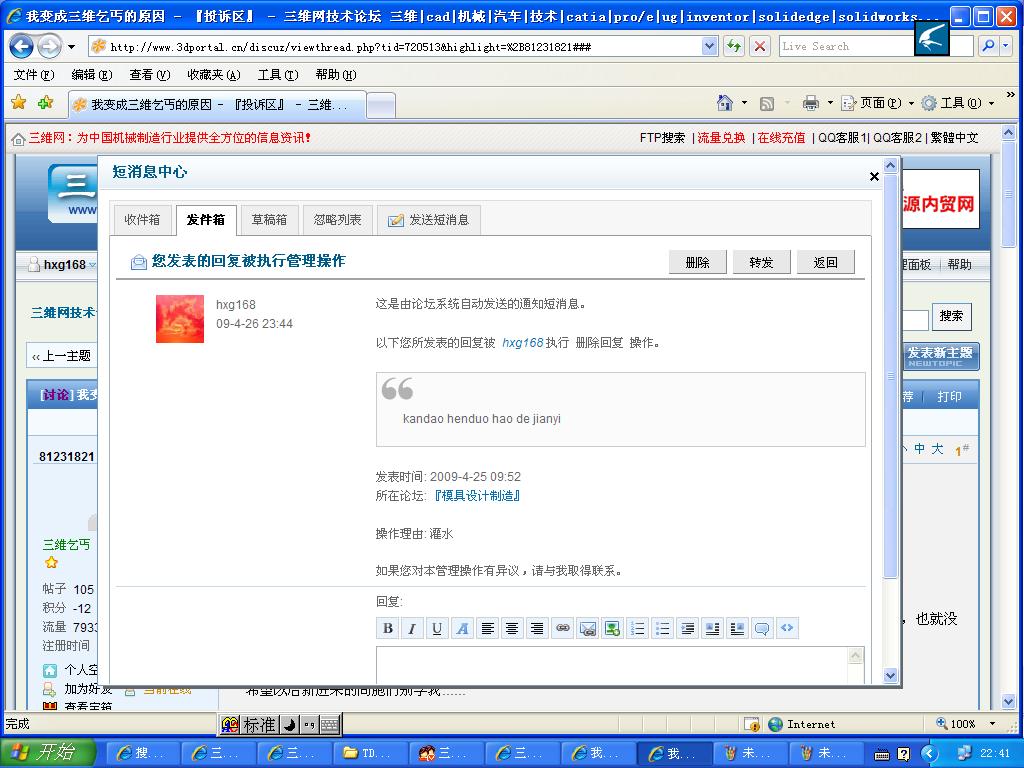Open 文件 File menu
This screenshot has width=1024, height=768.
[33, 74]
